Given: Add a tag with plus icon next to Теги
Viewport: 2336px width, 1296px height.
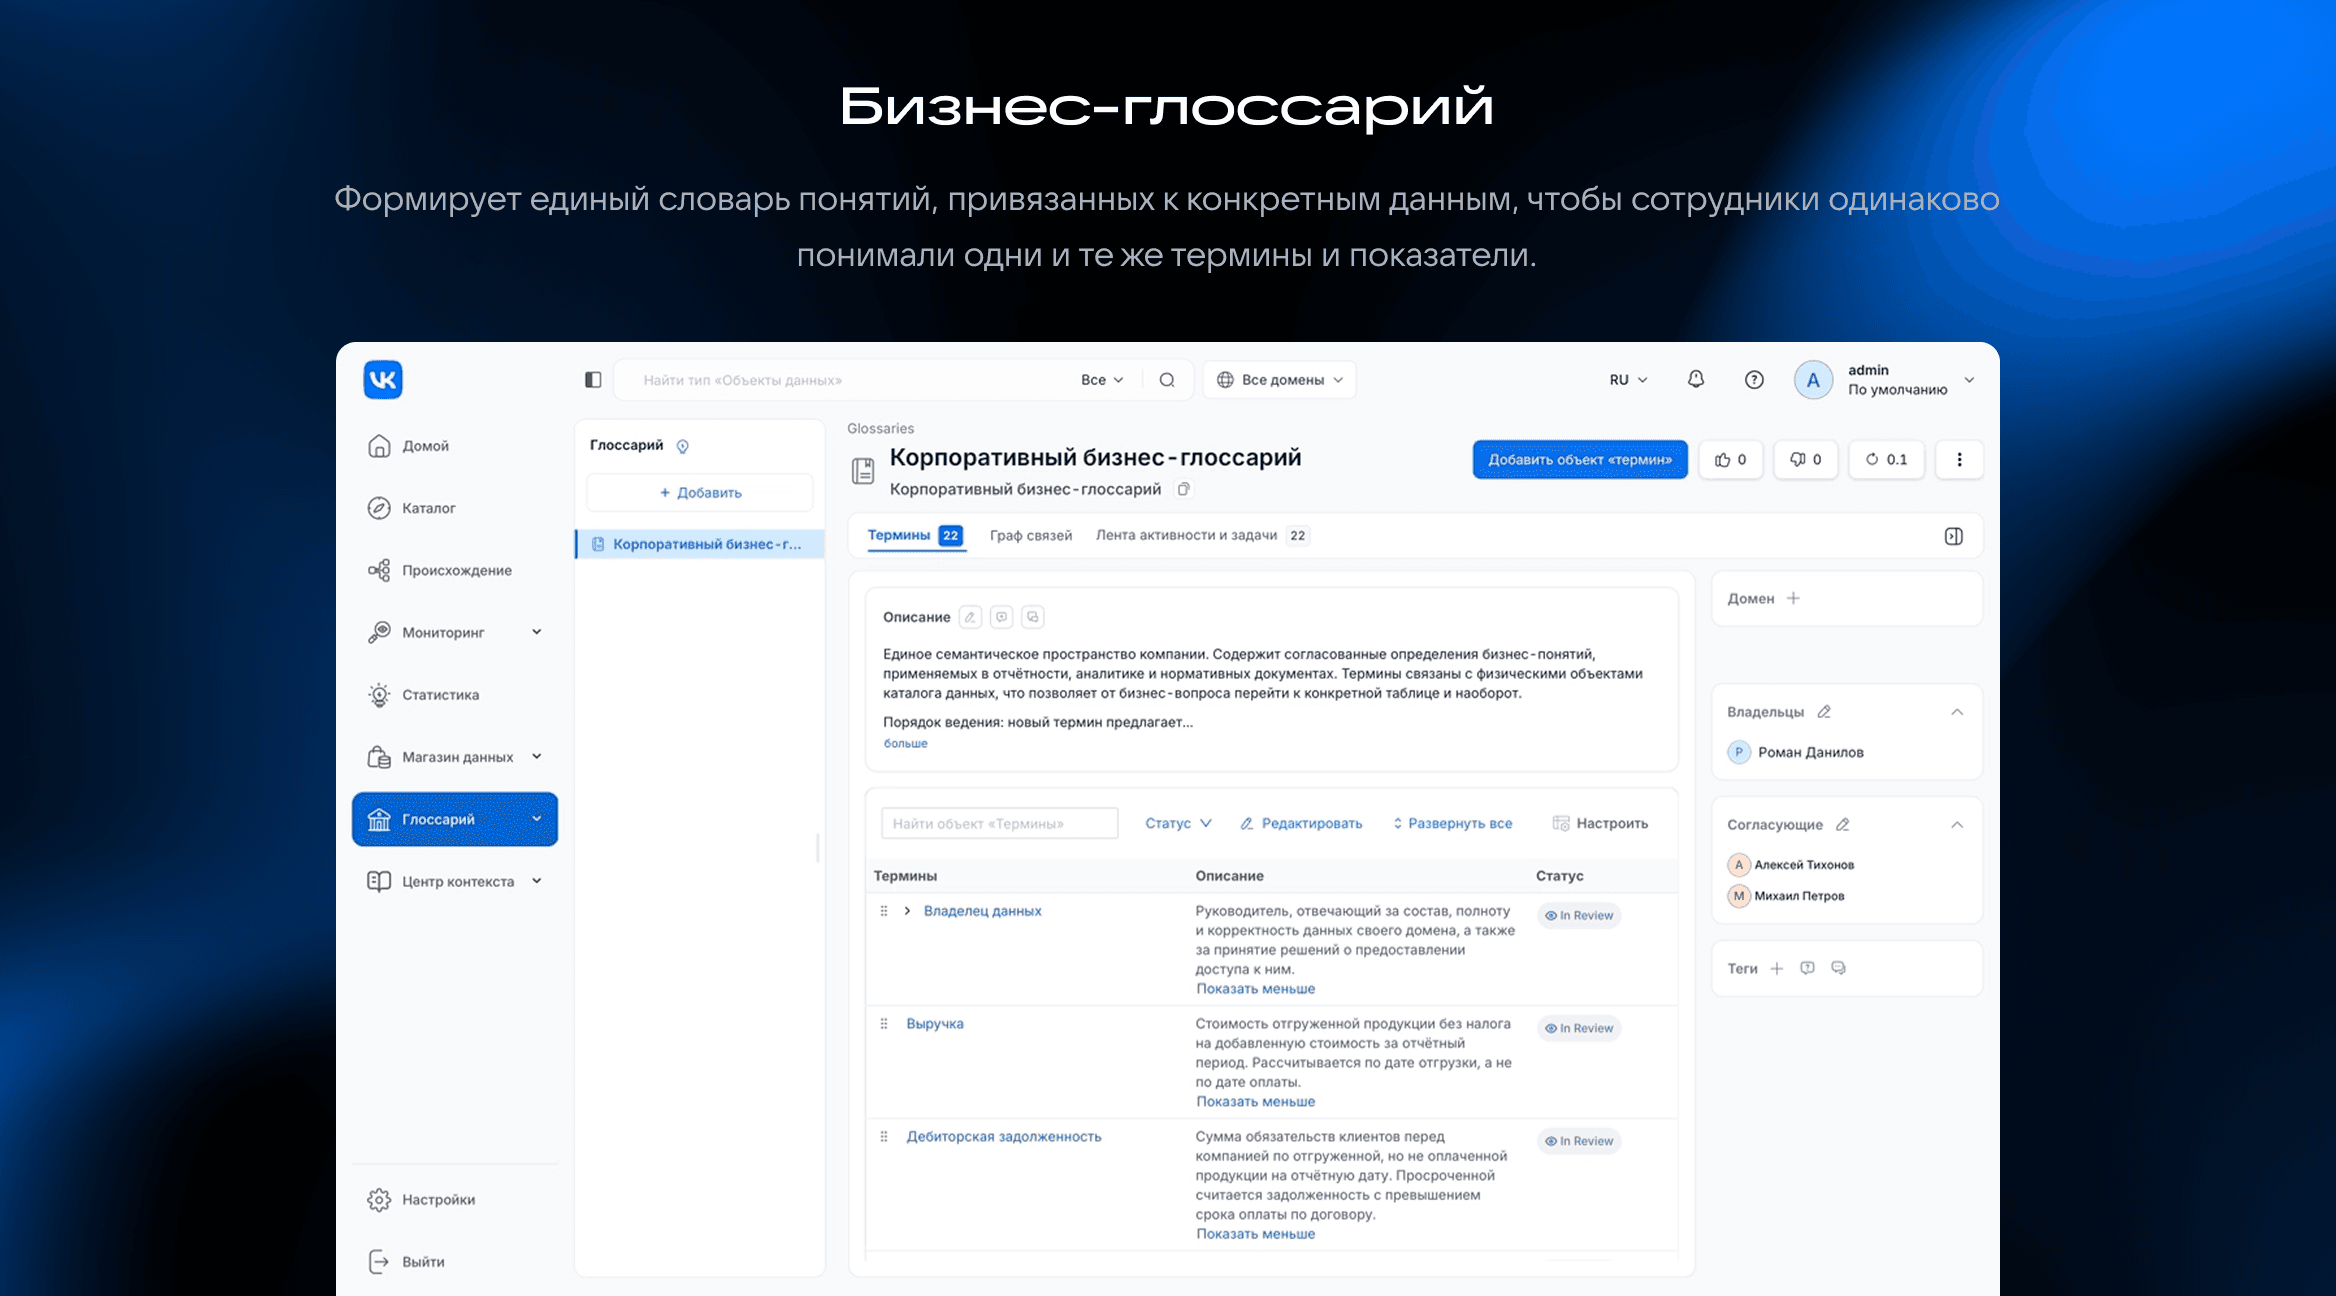Looking at the screenshot, I should click(1777, 969).
